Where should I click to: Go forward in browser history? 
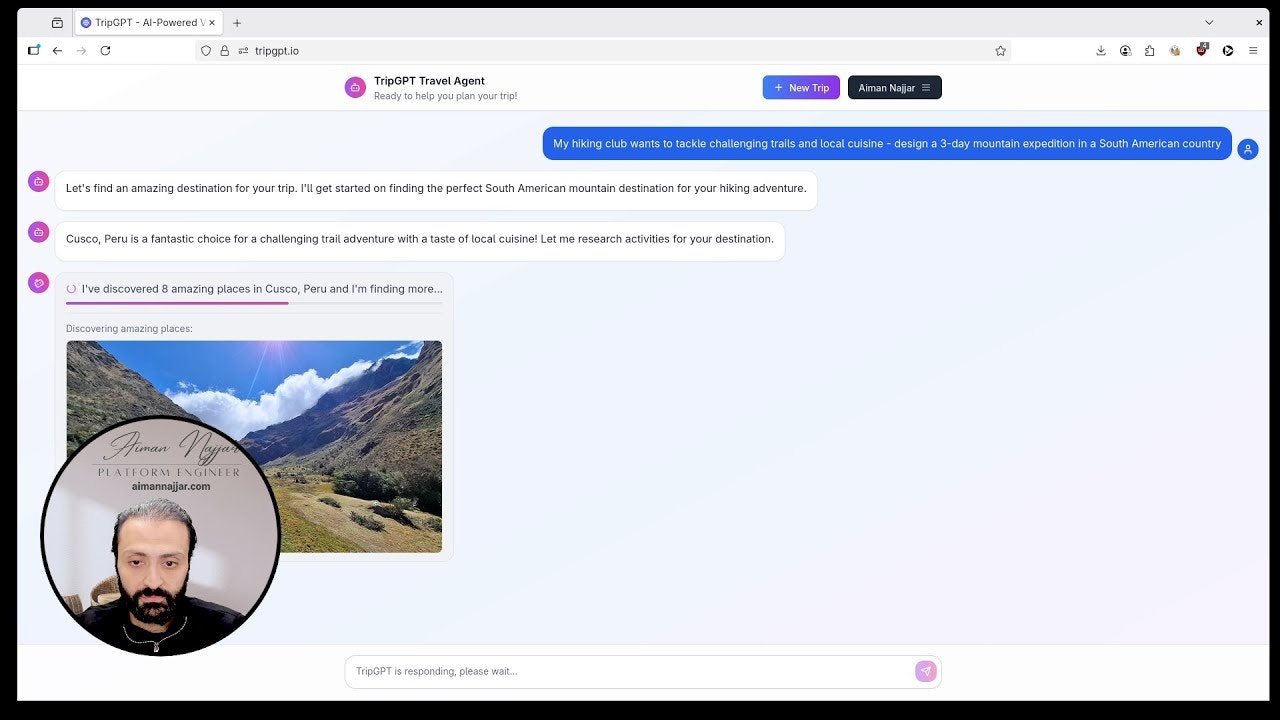[81, 50]
